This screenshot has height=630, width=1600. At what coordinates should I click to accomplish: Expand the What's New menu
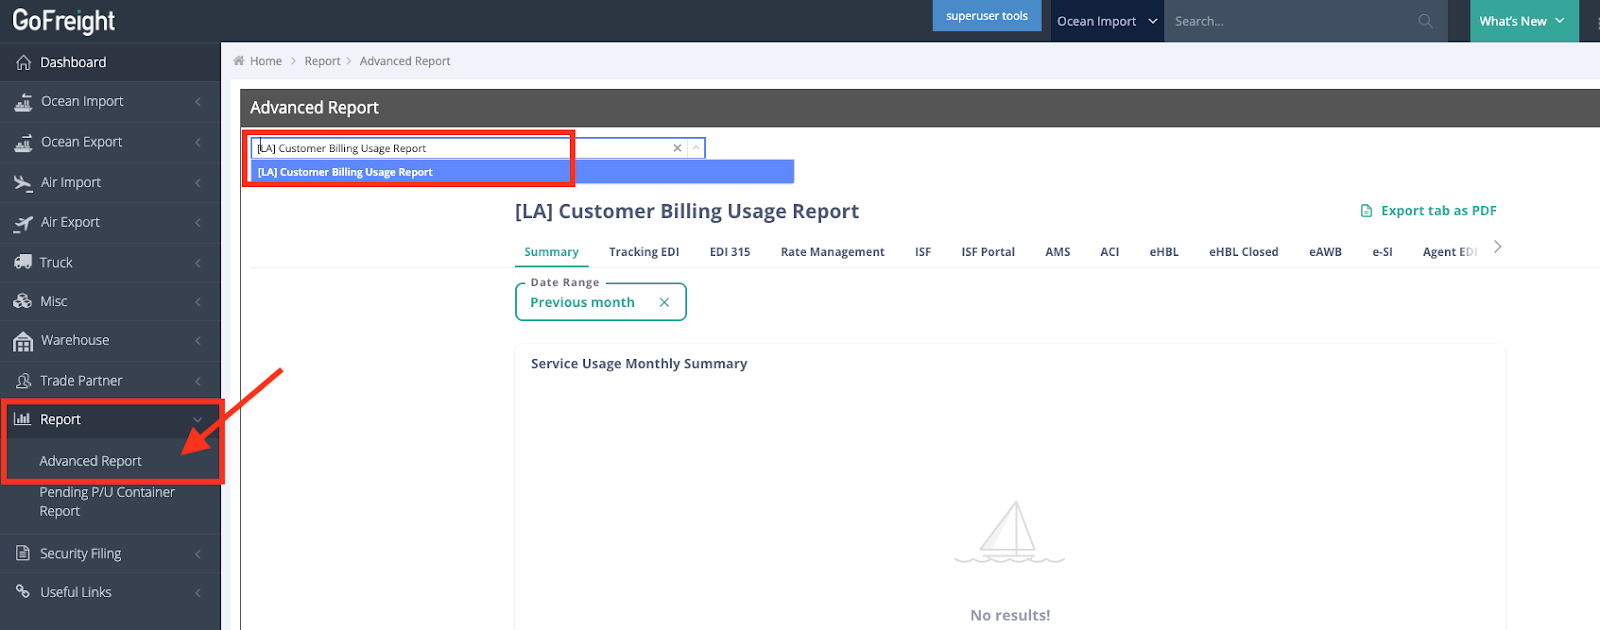tap(1522, 21)
